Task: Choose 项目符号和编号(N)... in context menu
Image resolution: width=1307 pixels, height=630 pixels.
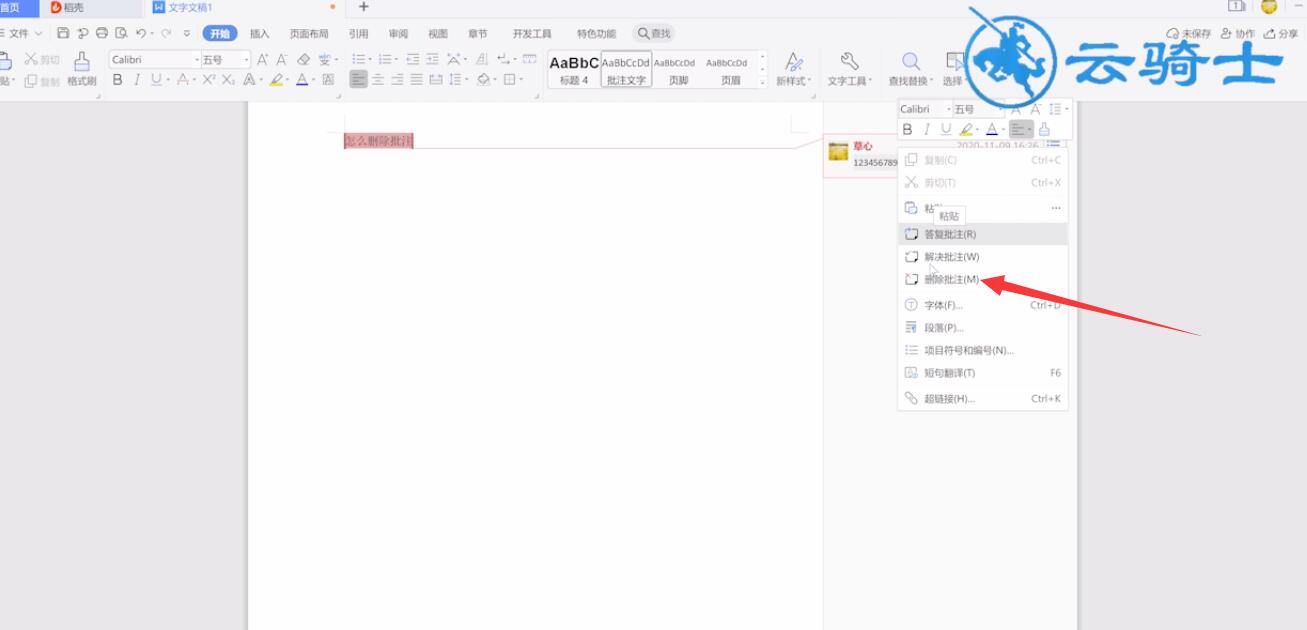Action: (x=983, y=350)
